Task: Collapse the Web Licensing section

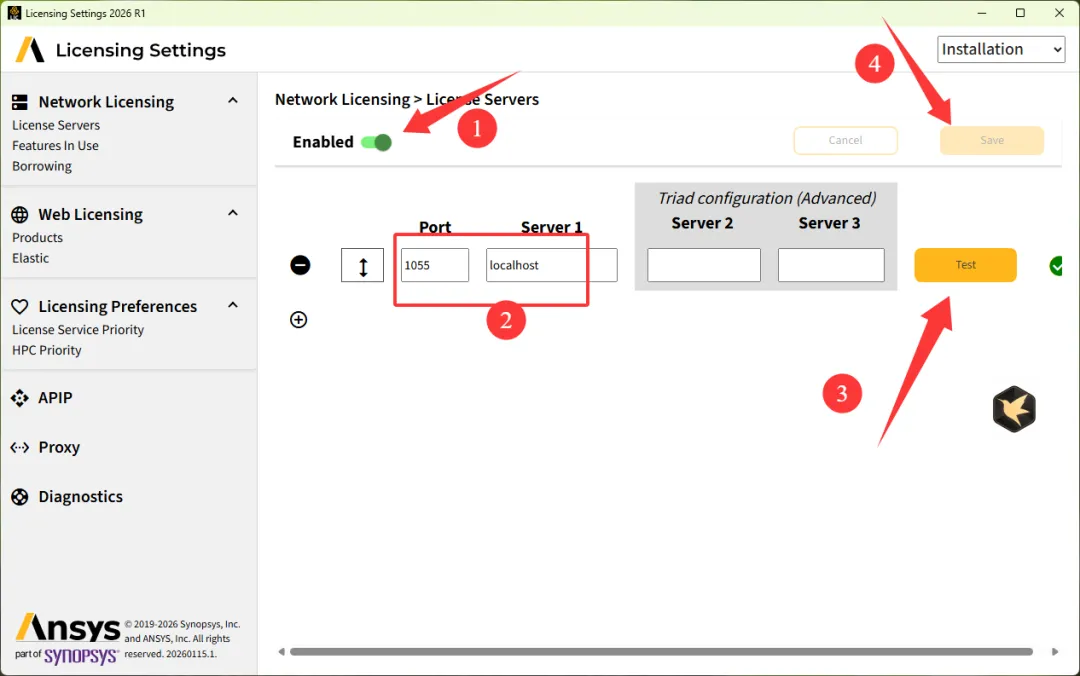Action: point(233,213)
